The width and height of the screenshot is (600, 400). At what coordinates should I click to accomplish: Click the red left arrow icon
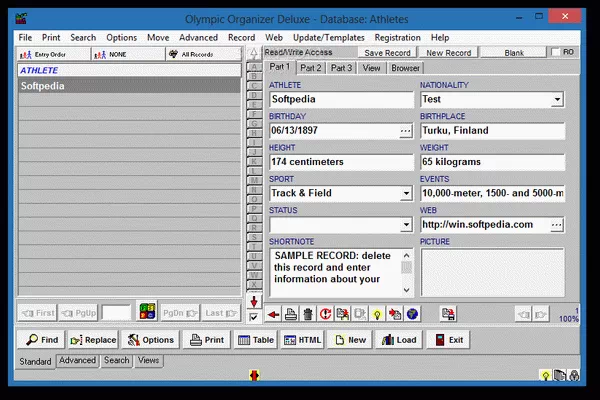tap(274, 315)
